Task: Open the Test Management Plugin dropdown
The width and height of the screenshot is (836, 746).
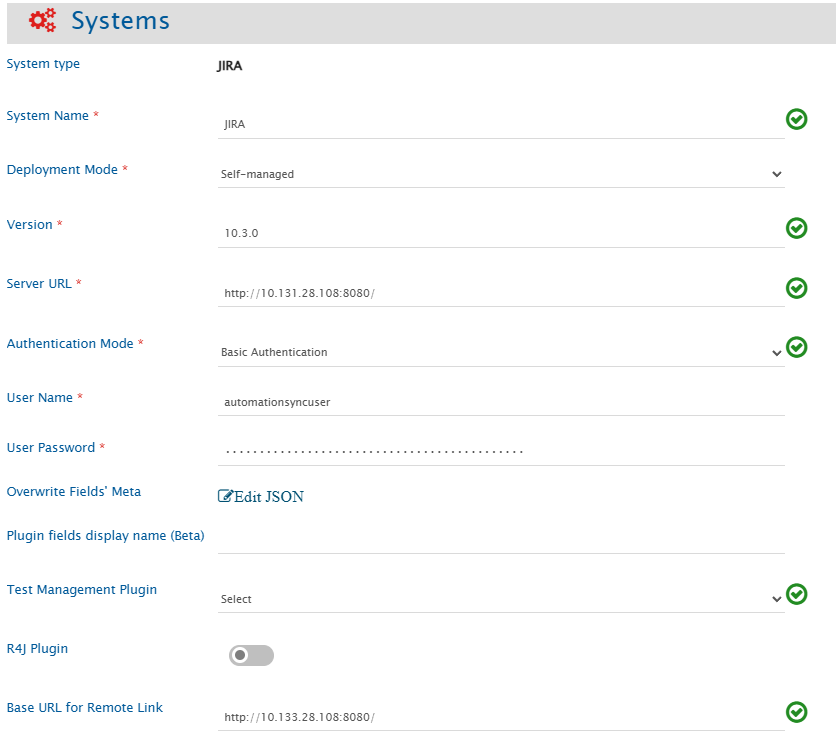Action: [500, 599]
